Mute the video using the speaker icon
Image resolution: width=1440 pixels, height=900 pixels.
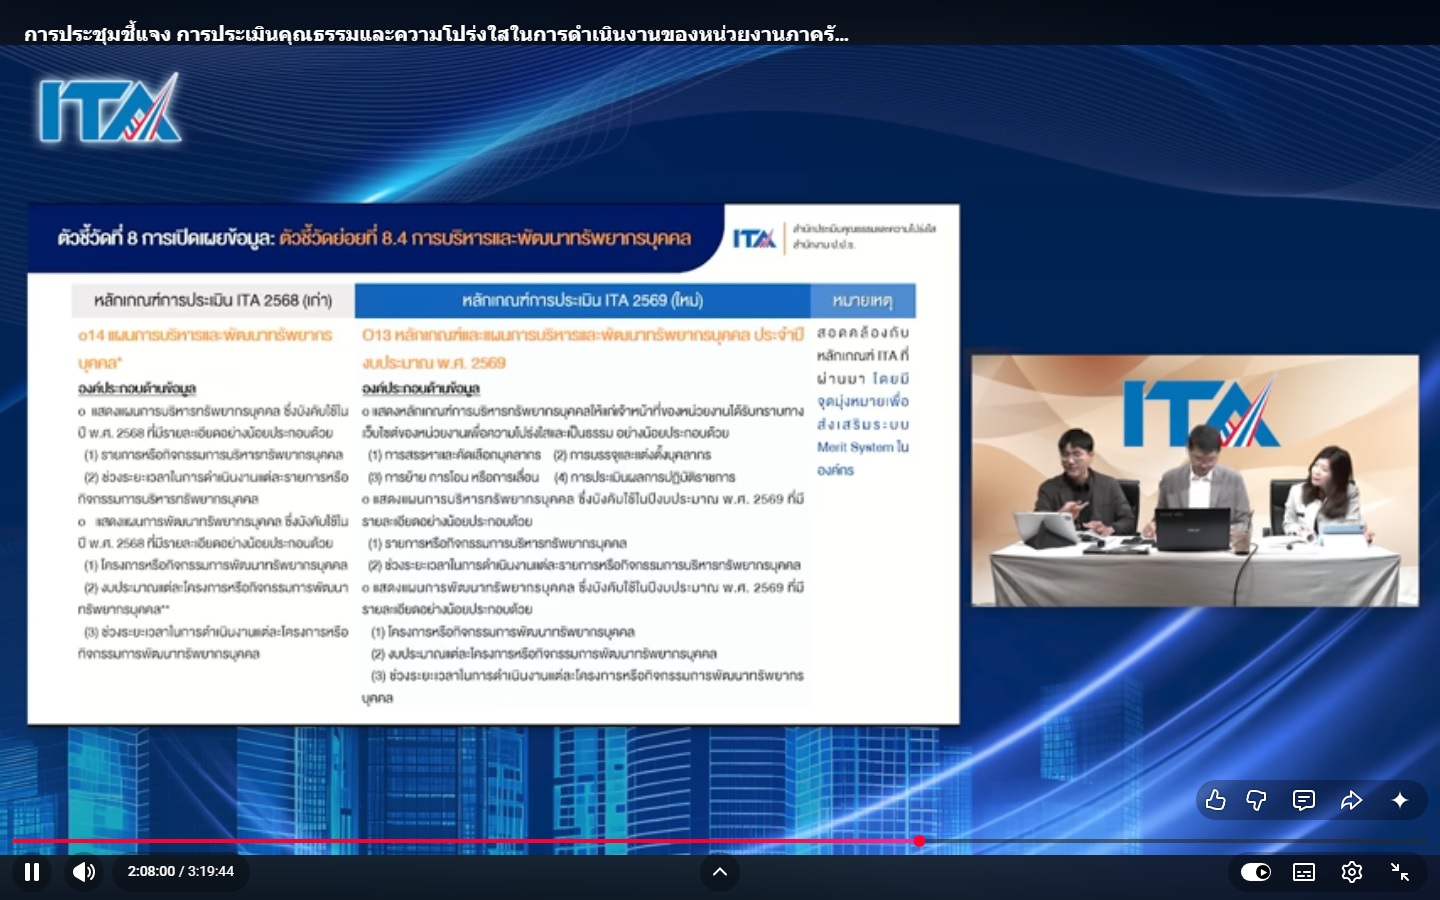pyautogui.click(x=84, y=872)
